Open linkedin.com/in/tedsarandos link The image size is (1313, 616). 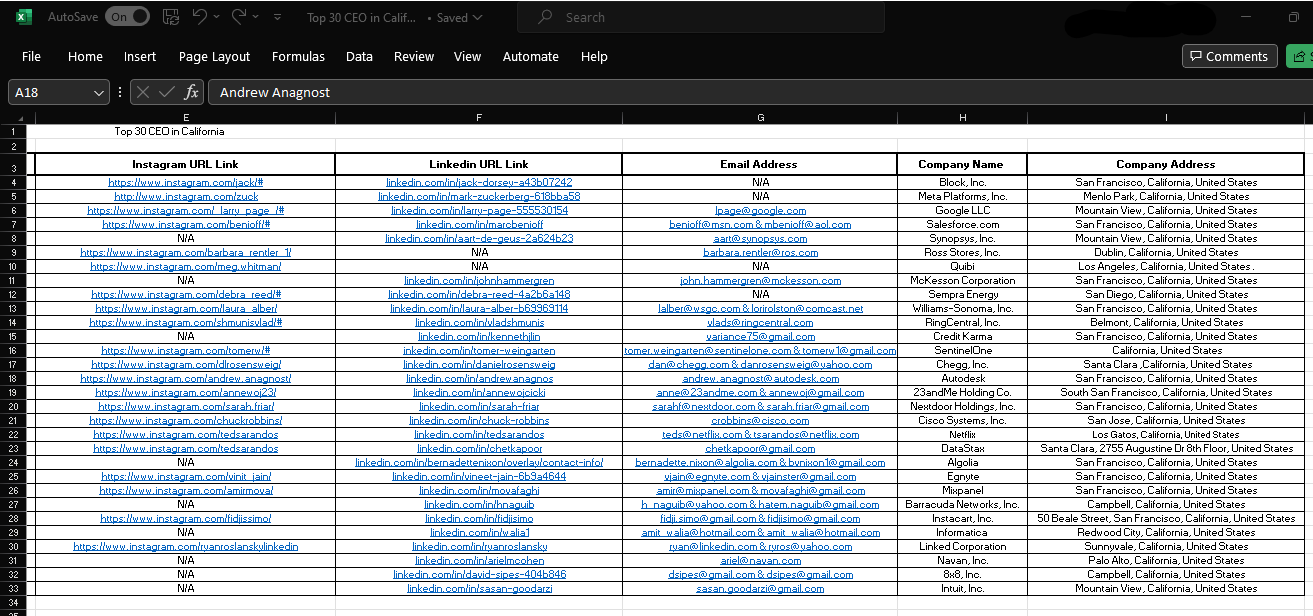point(479,434)
